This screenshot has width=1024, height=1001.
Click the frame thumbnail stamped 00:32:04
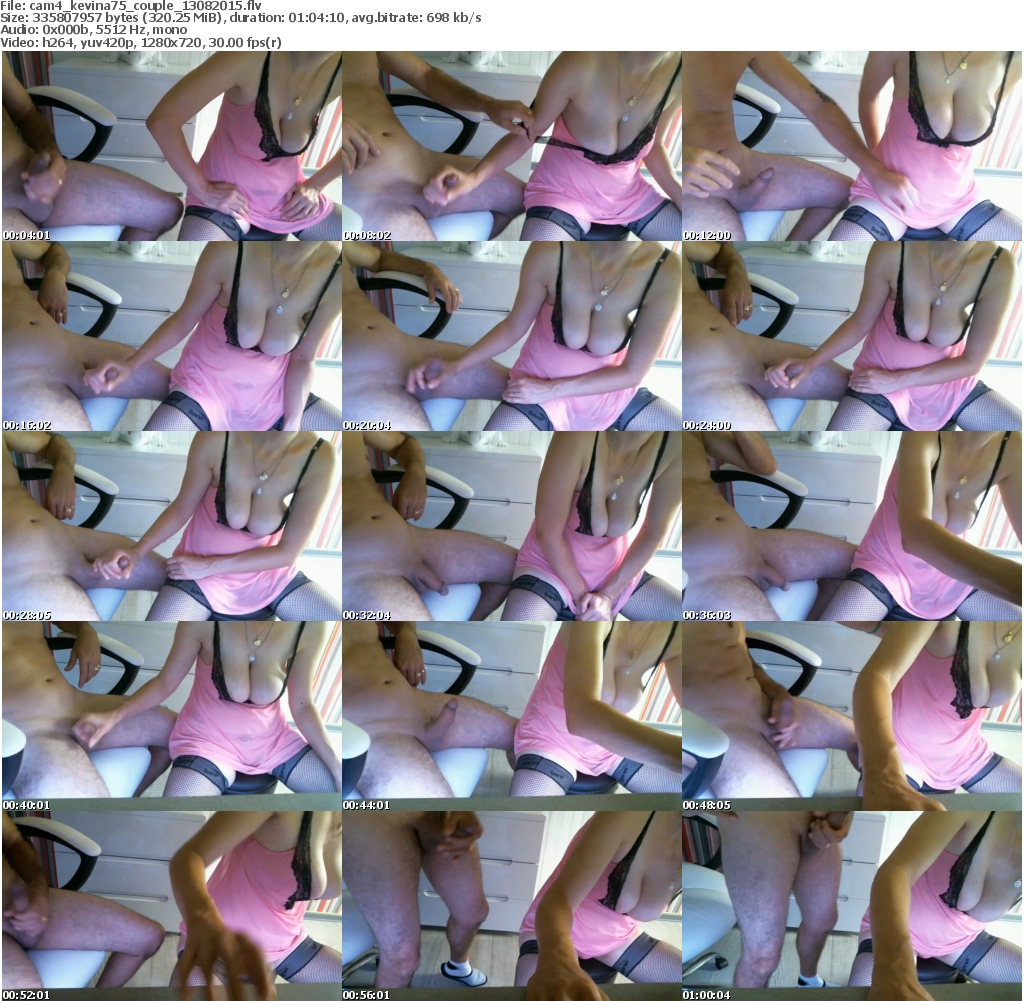click(511, 526)
